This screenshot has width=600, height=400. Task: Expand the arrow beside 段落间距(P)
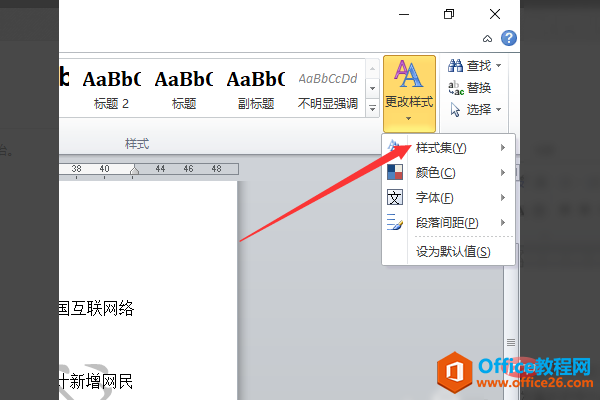(503, 222)
